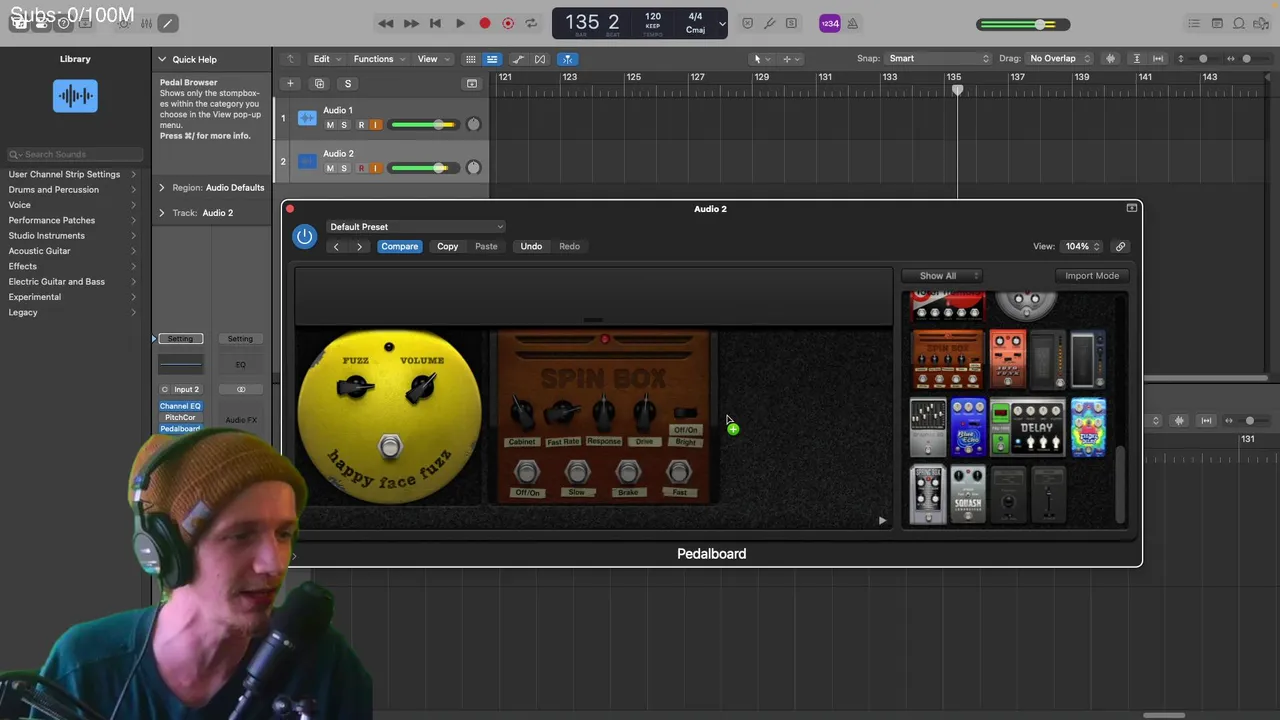Open the Drag No Overlap dropdown
The image size is (1280, 720).
(1060, 59)
